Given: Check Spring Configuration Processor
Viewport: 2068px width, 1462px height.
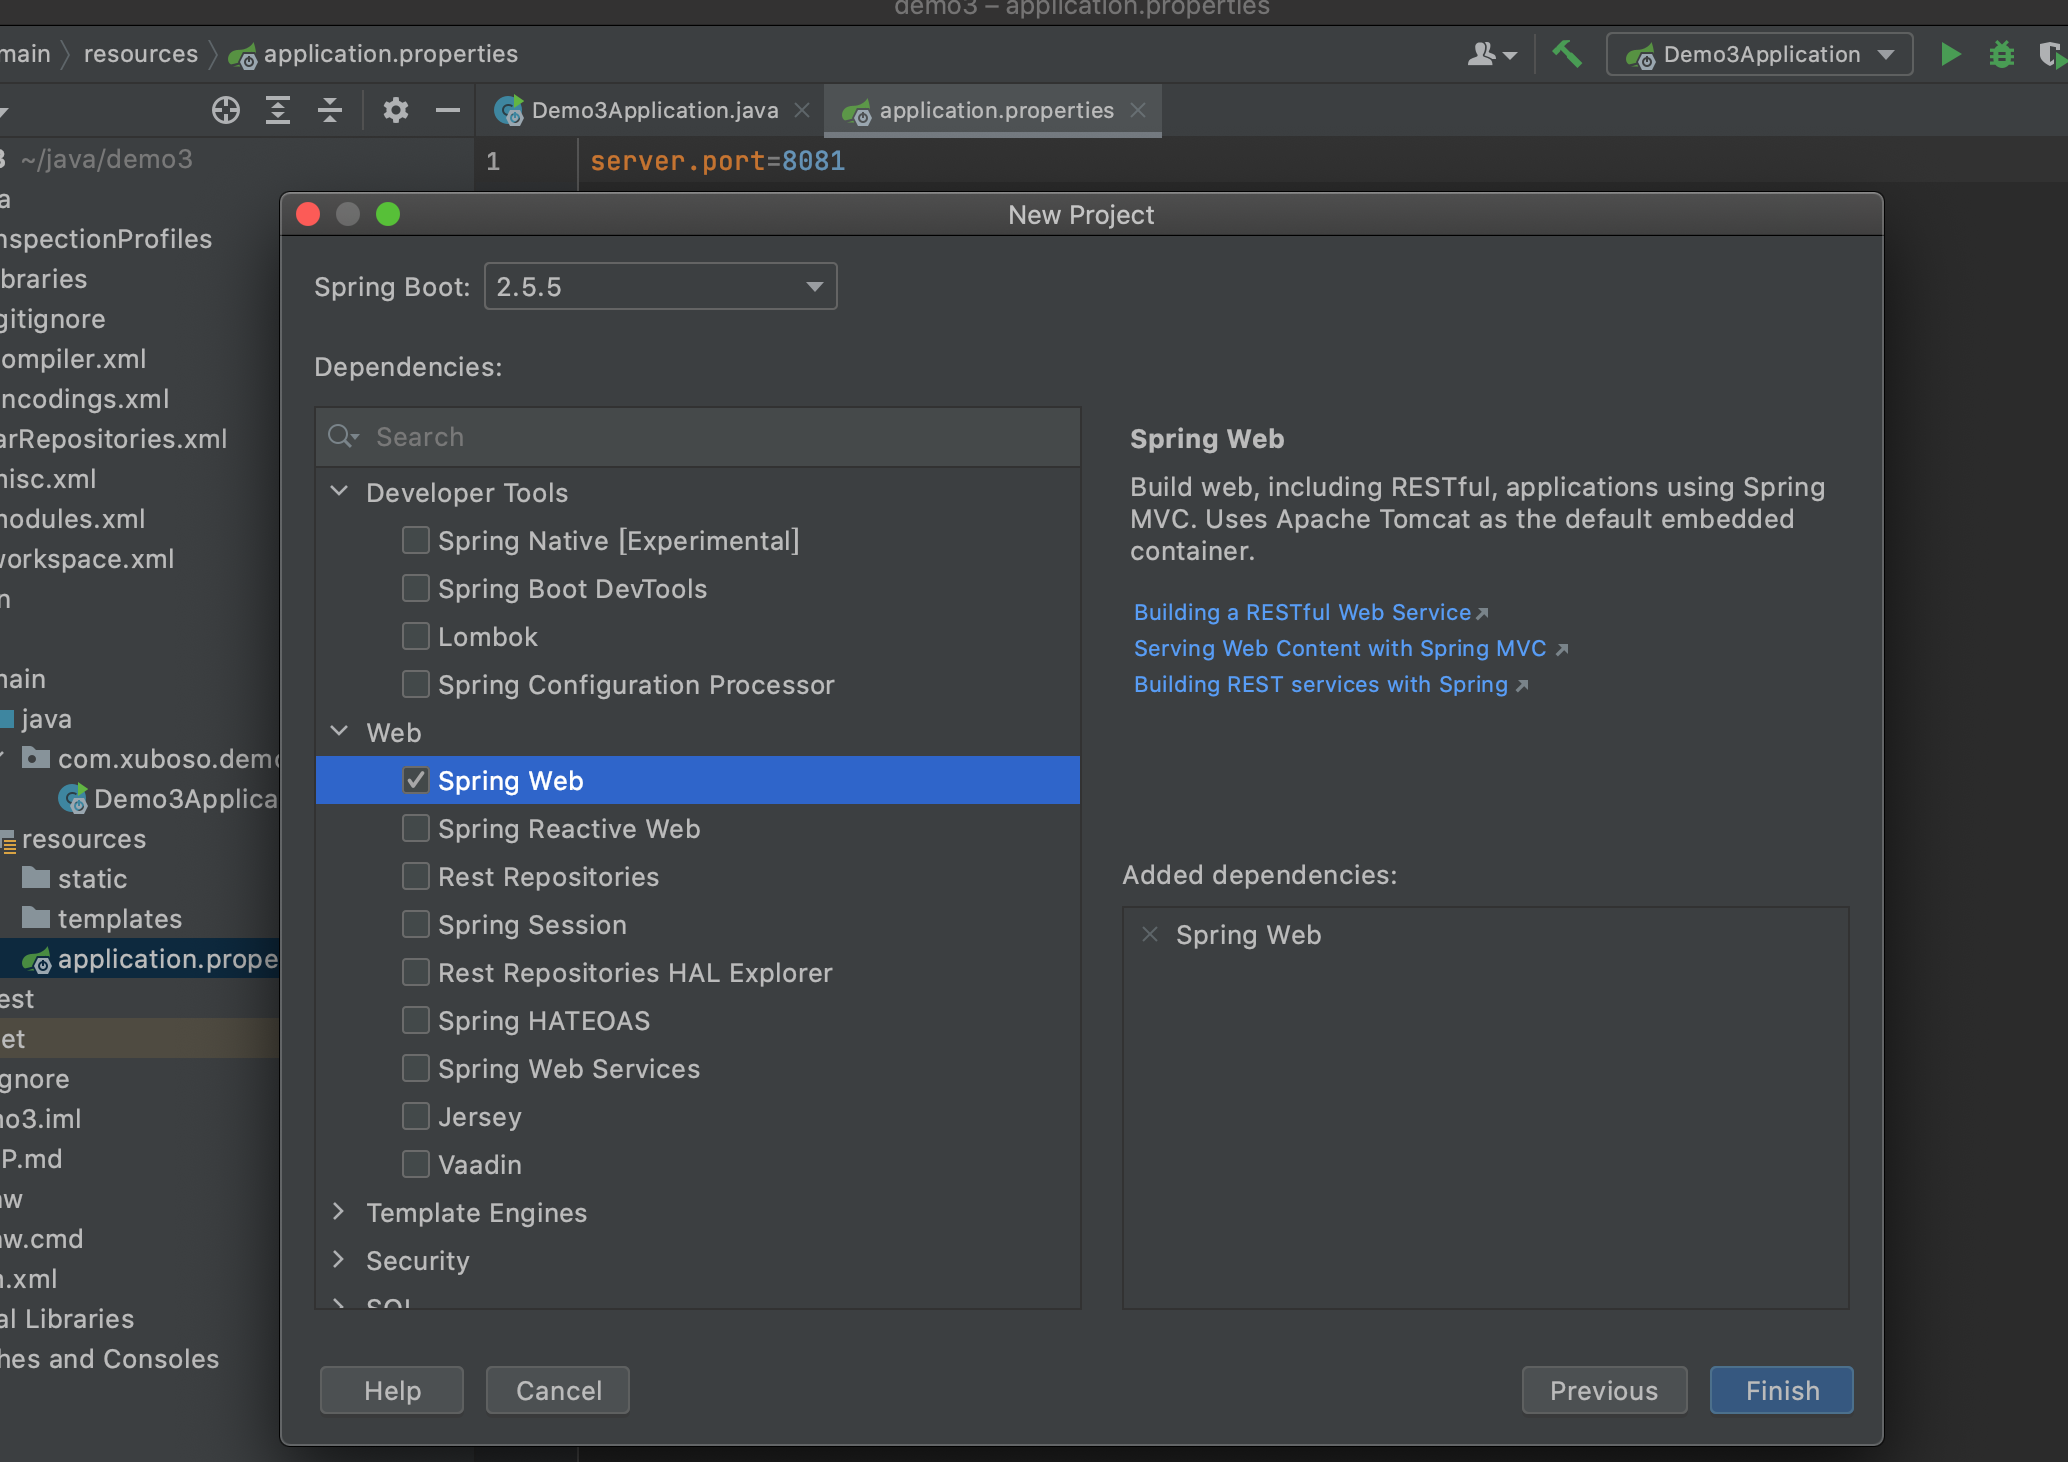Looking at the screenshot, I should click(416, 684).
